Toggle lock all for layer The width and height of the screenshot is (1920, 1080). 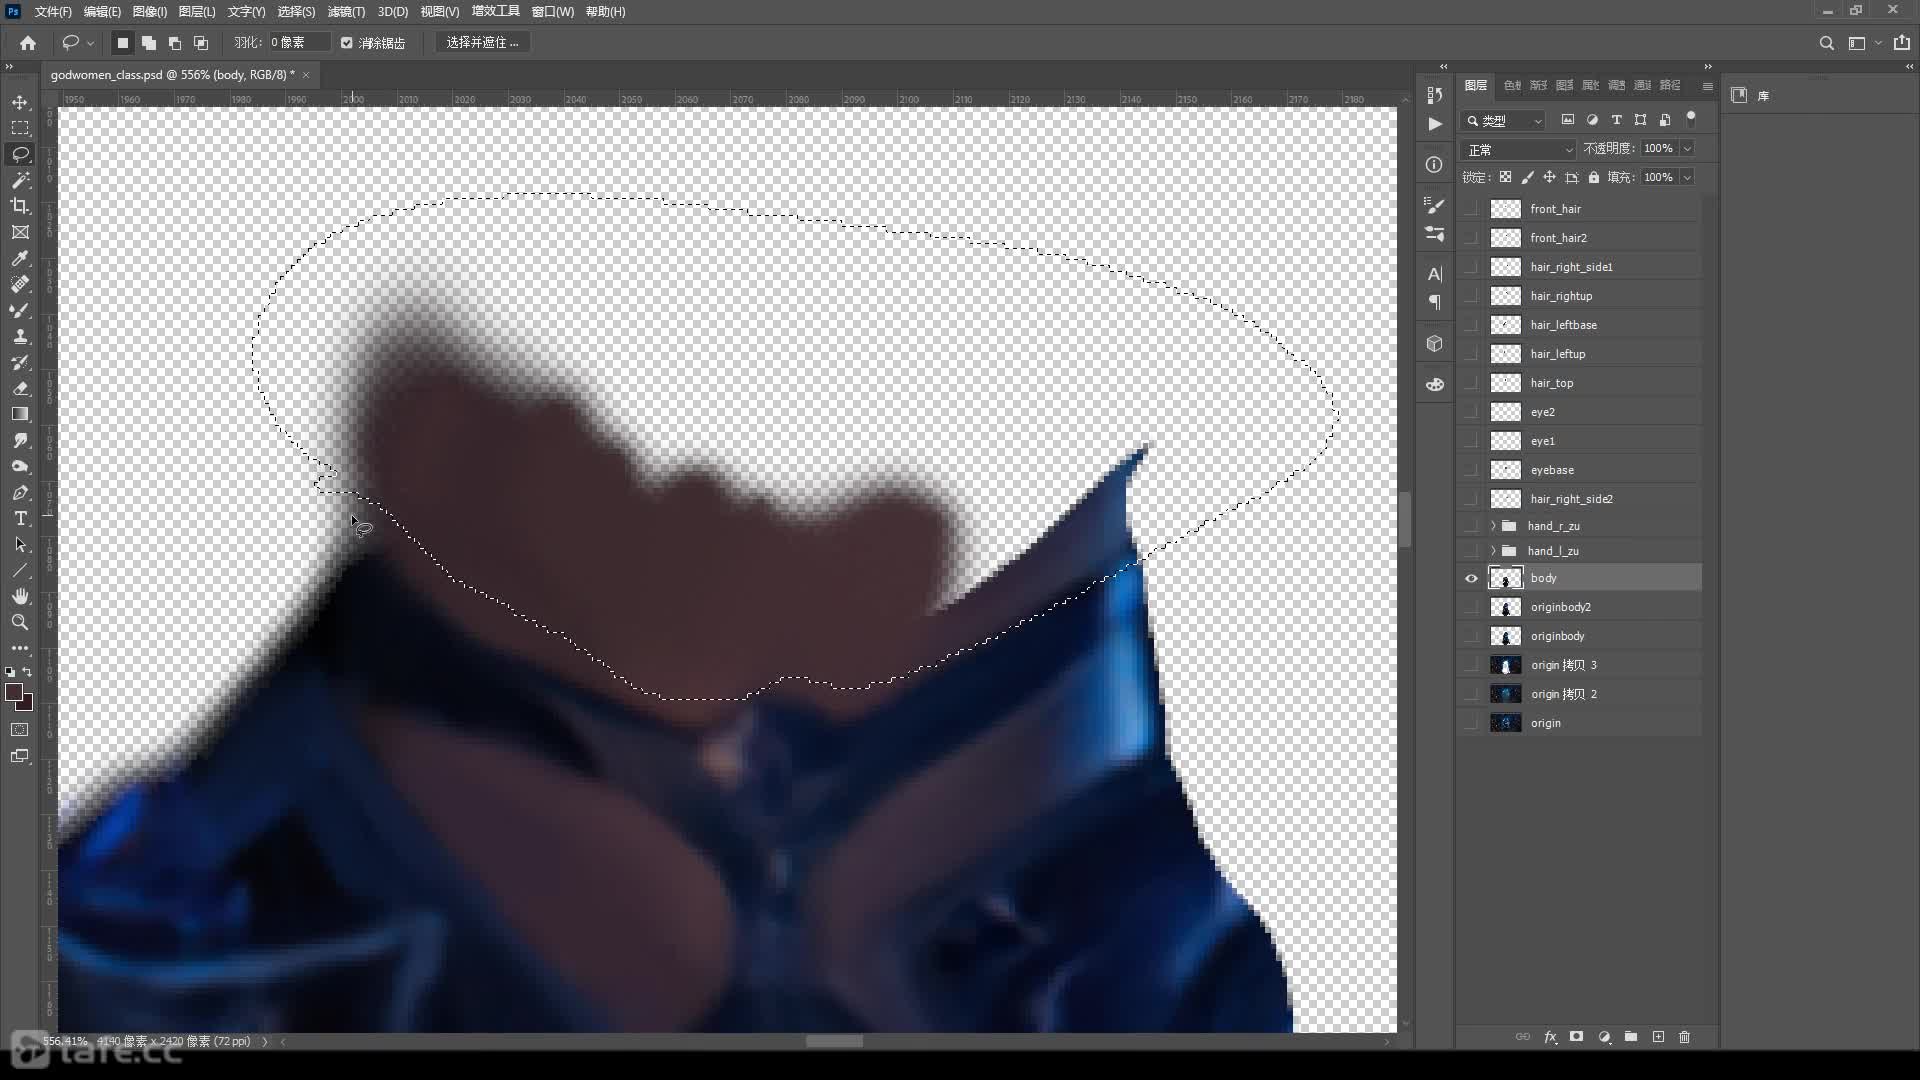tap(1594, 177)
